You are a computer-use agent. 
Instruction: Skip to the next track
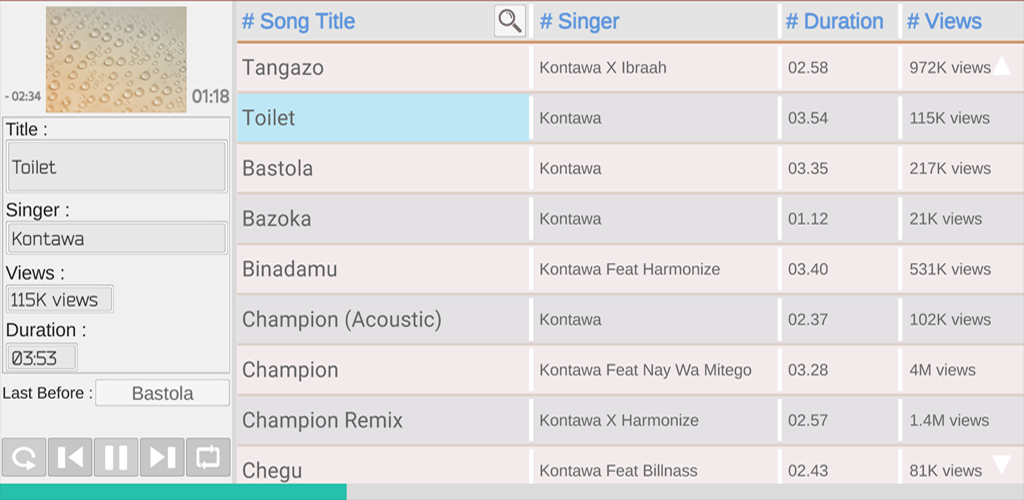(162, 457)
